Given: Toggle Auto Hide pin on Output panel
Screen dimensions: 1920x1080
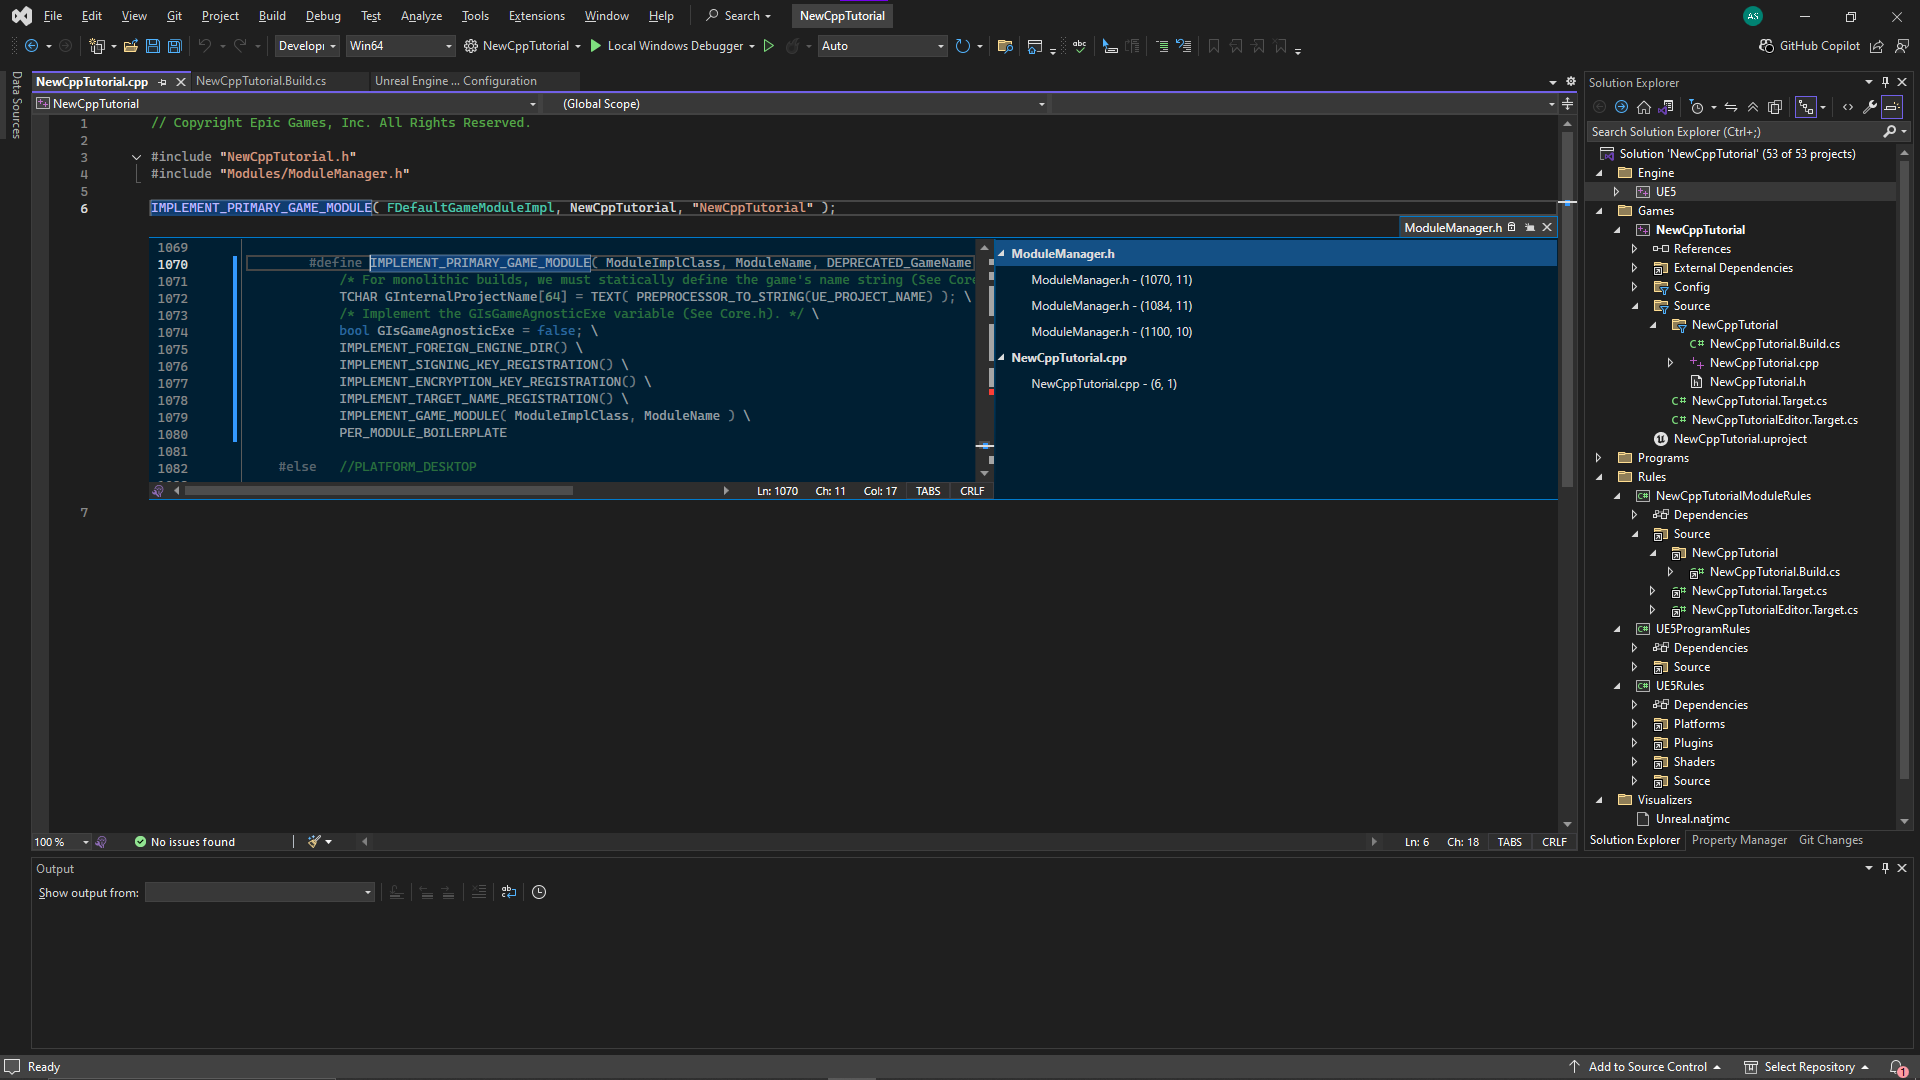Looking at the screenshot, I should click(1885, 868).
